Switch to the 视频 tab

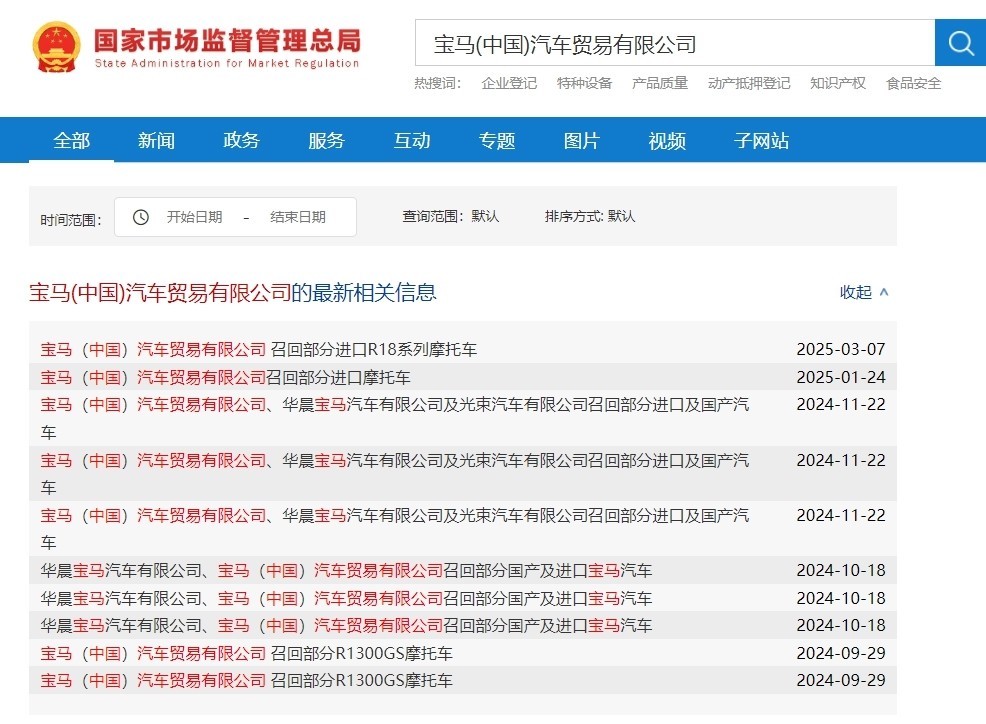pyautogui.click(x=667, y=140)
